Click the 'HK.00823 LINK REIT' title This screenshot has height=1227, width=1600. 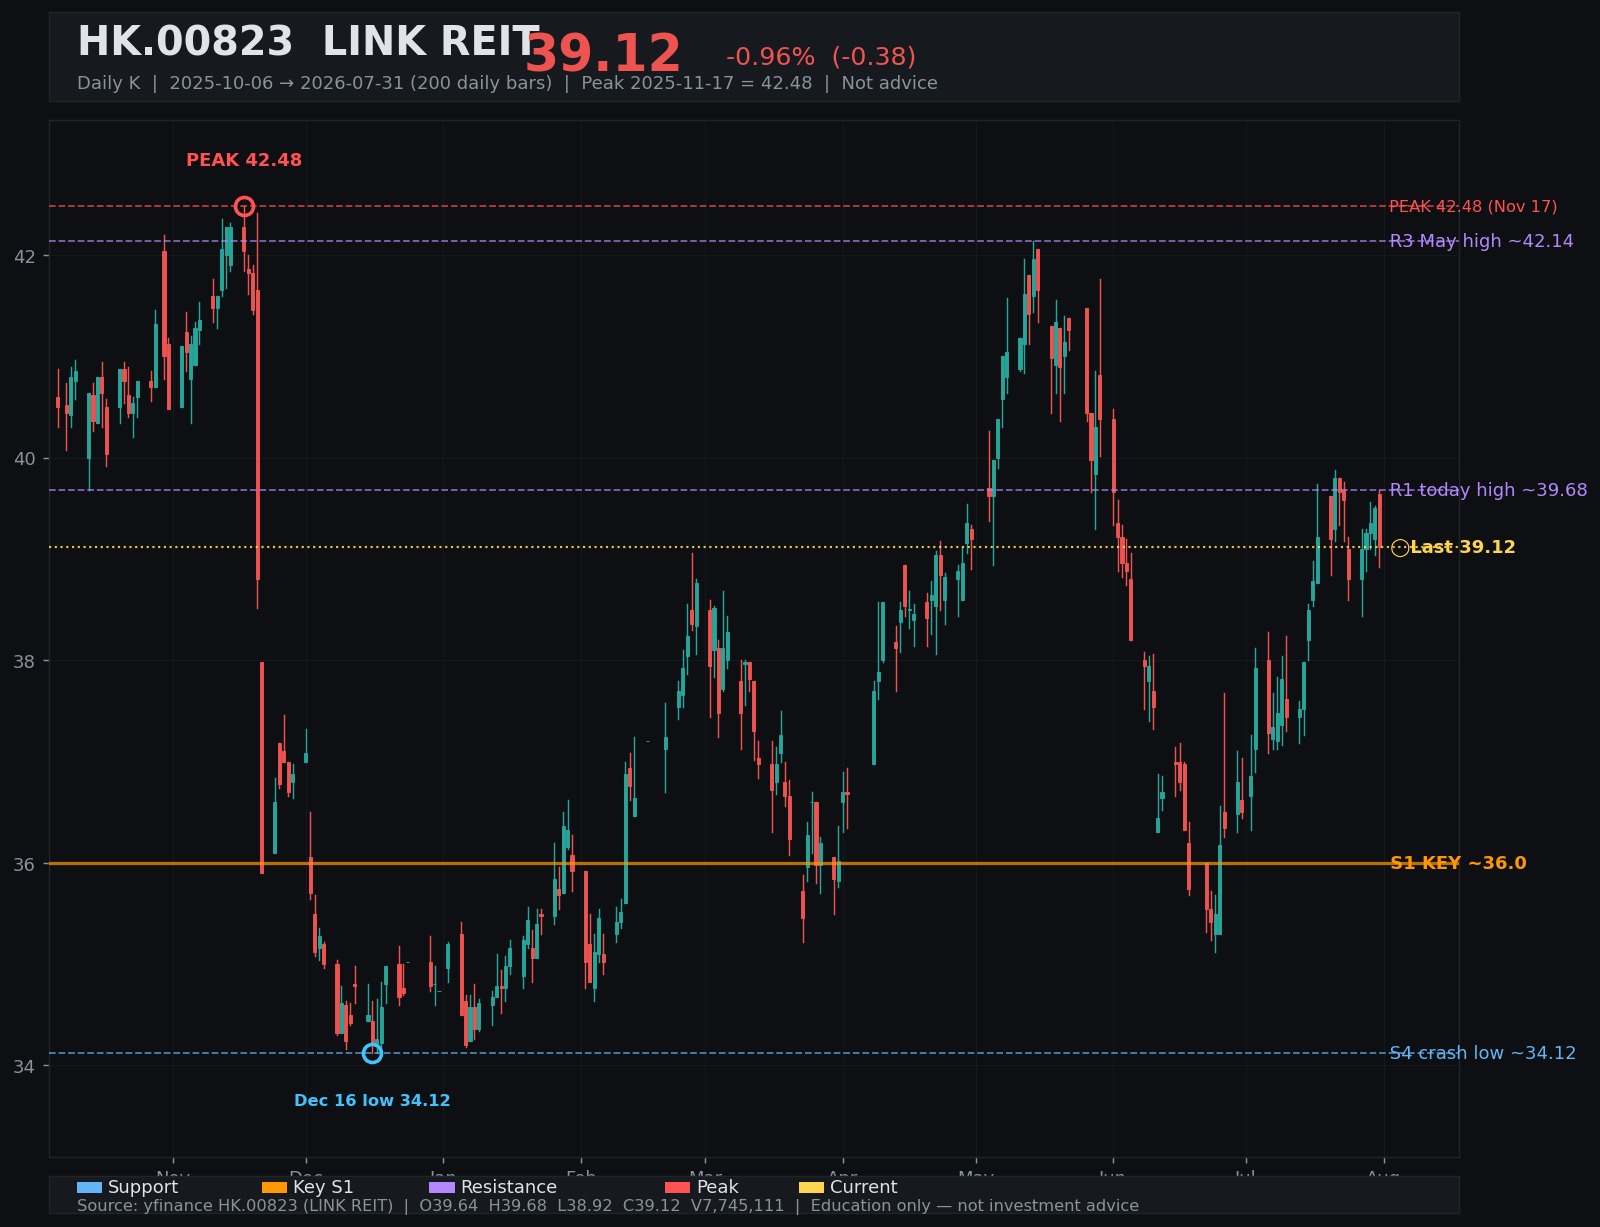[x=308, y=43]
